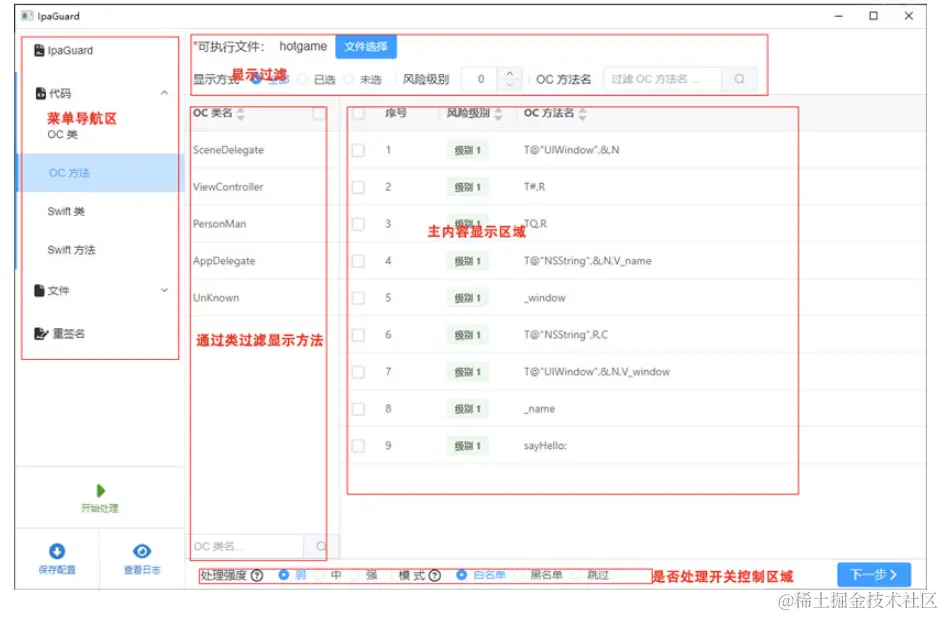Check the row 4 method checkbox
Image resolution: width=944 pixels, height=617 pixels.
tap(358, 261)
